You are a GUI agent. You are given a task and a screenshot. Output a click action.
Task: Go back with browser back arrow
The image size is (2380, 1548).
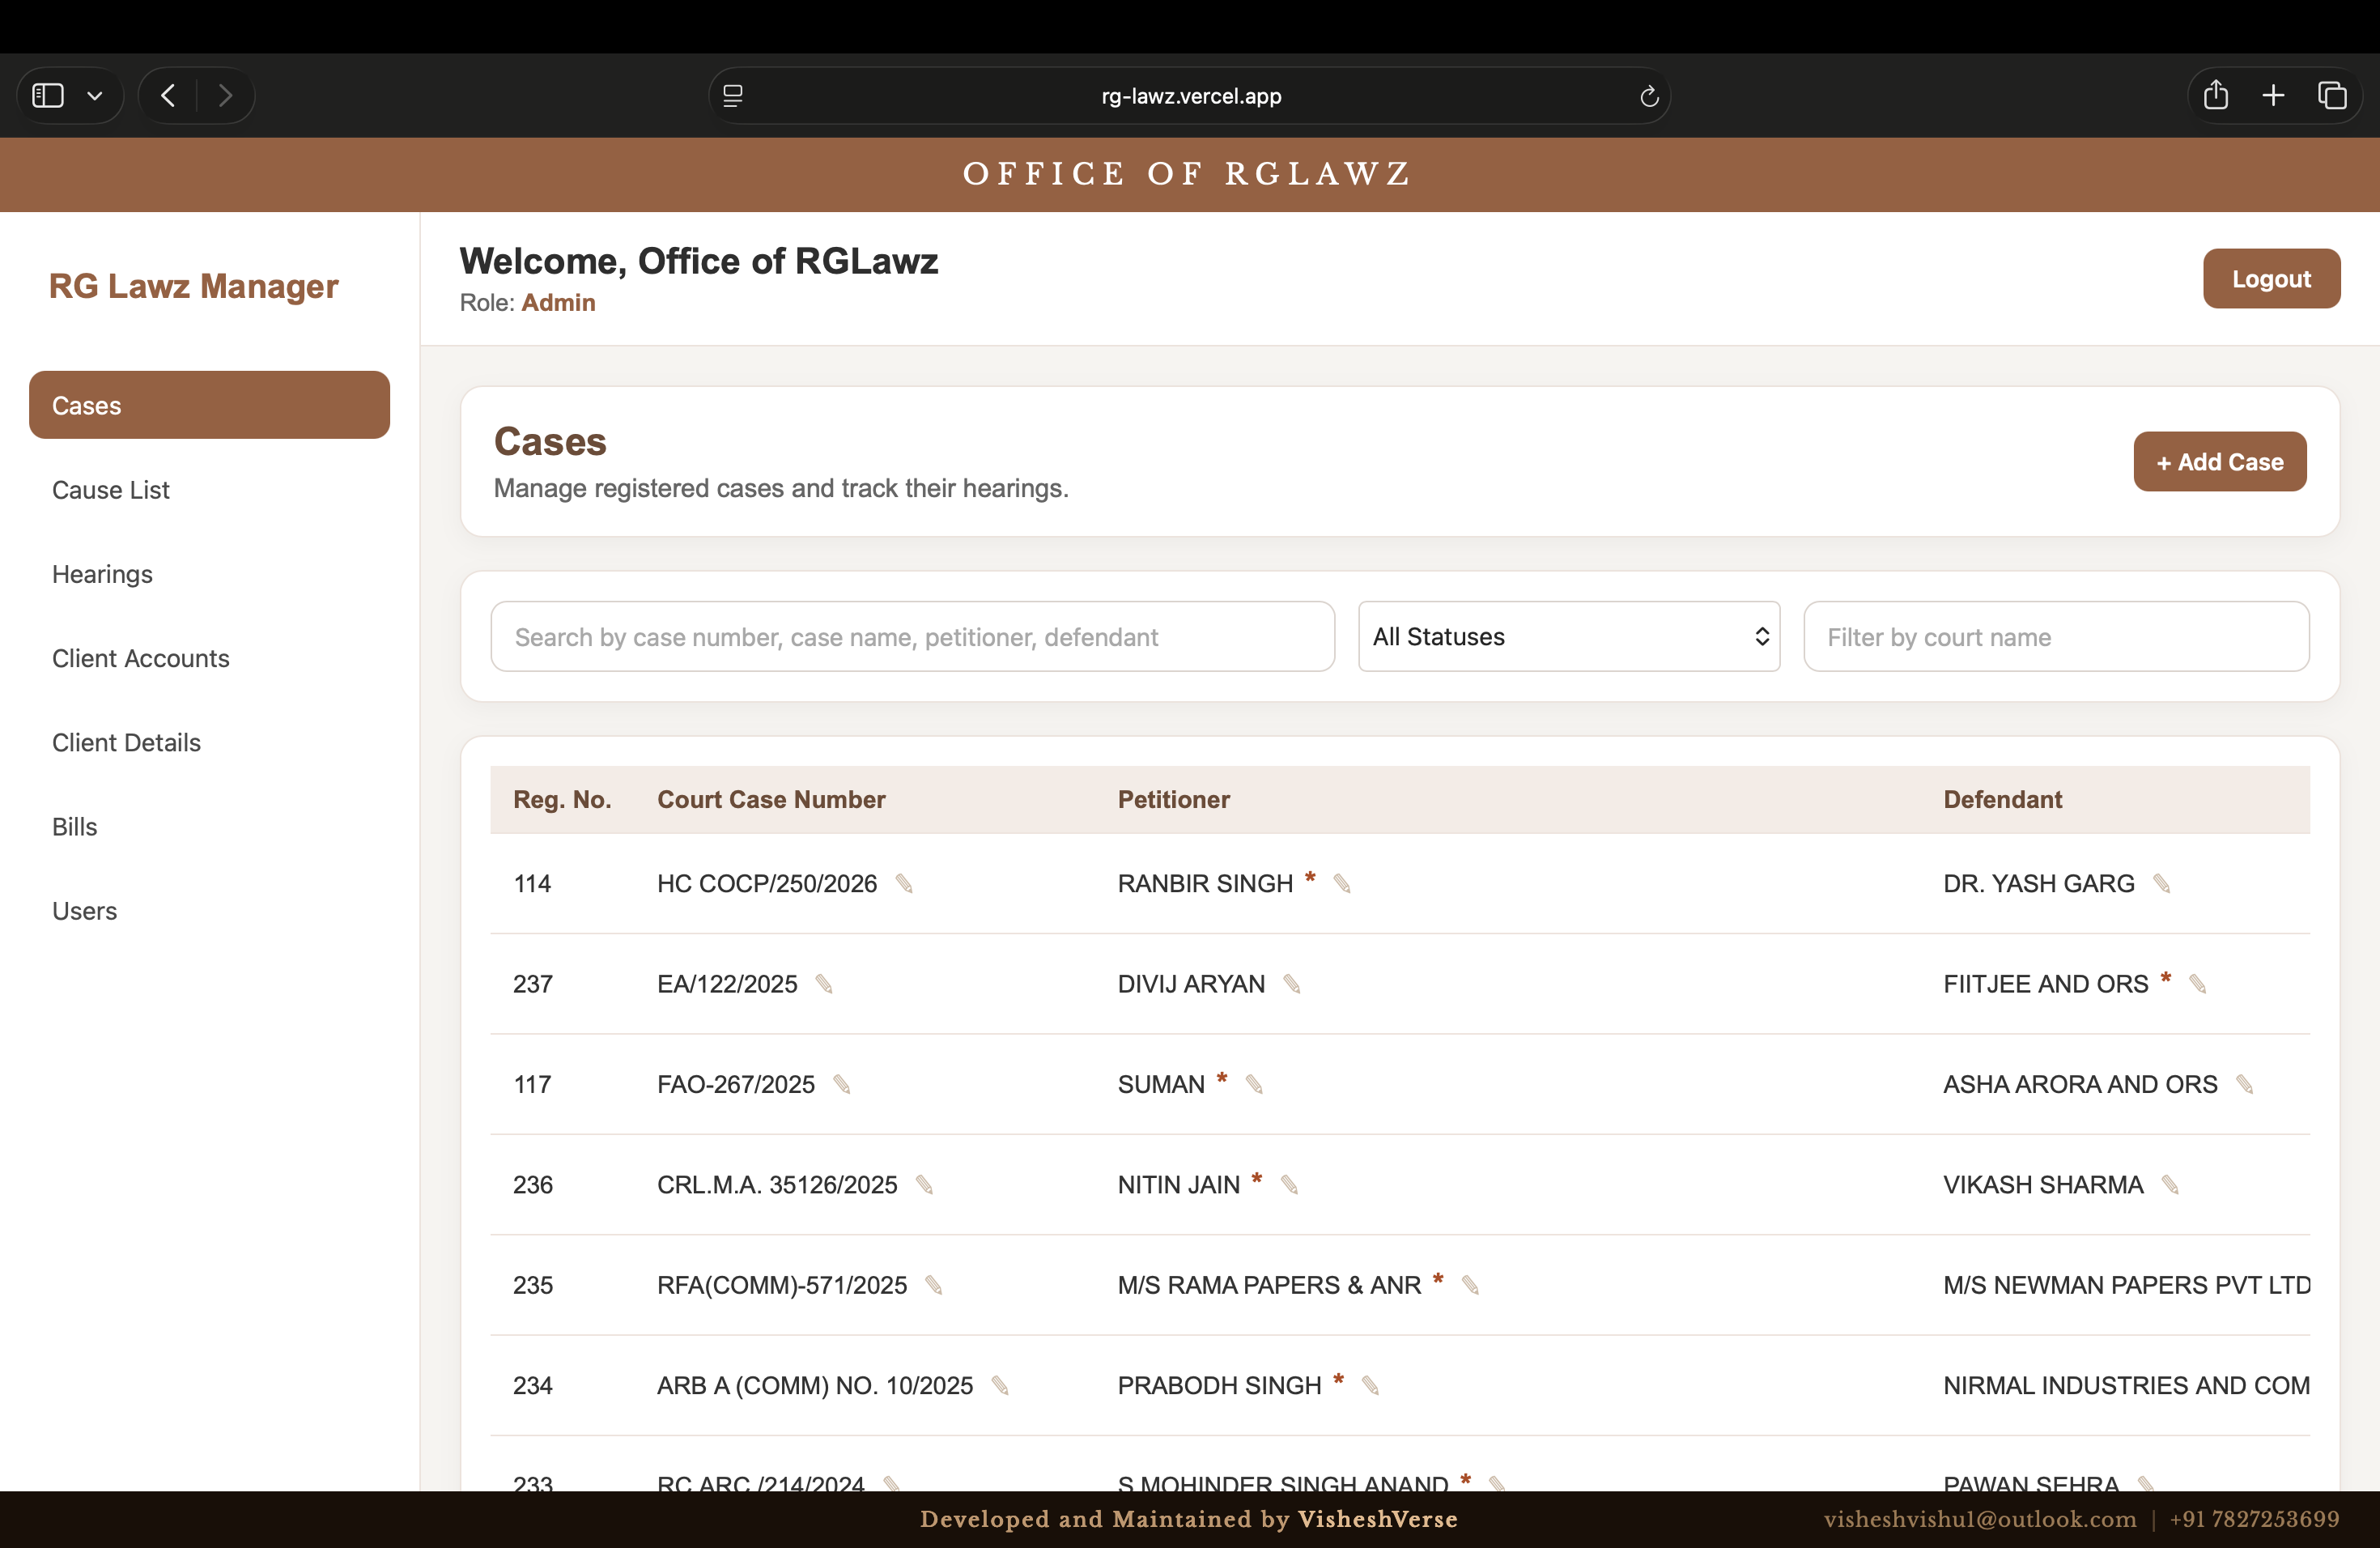(x=168, y=96)
